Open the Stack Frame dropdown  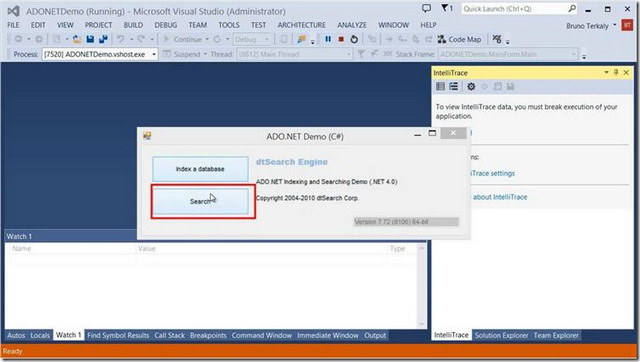(508, 54)
